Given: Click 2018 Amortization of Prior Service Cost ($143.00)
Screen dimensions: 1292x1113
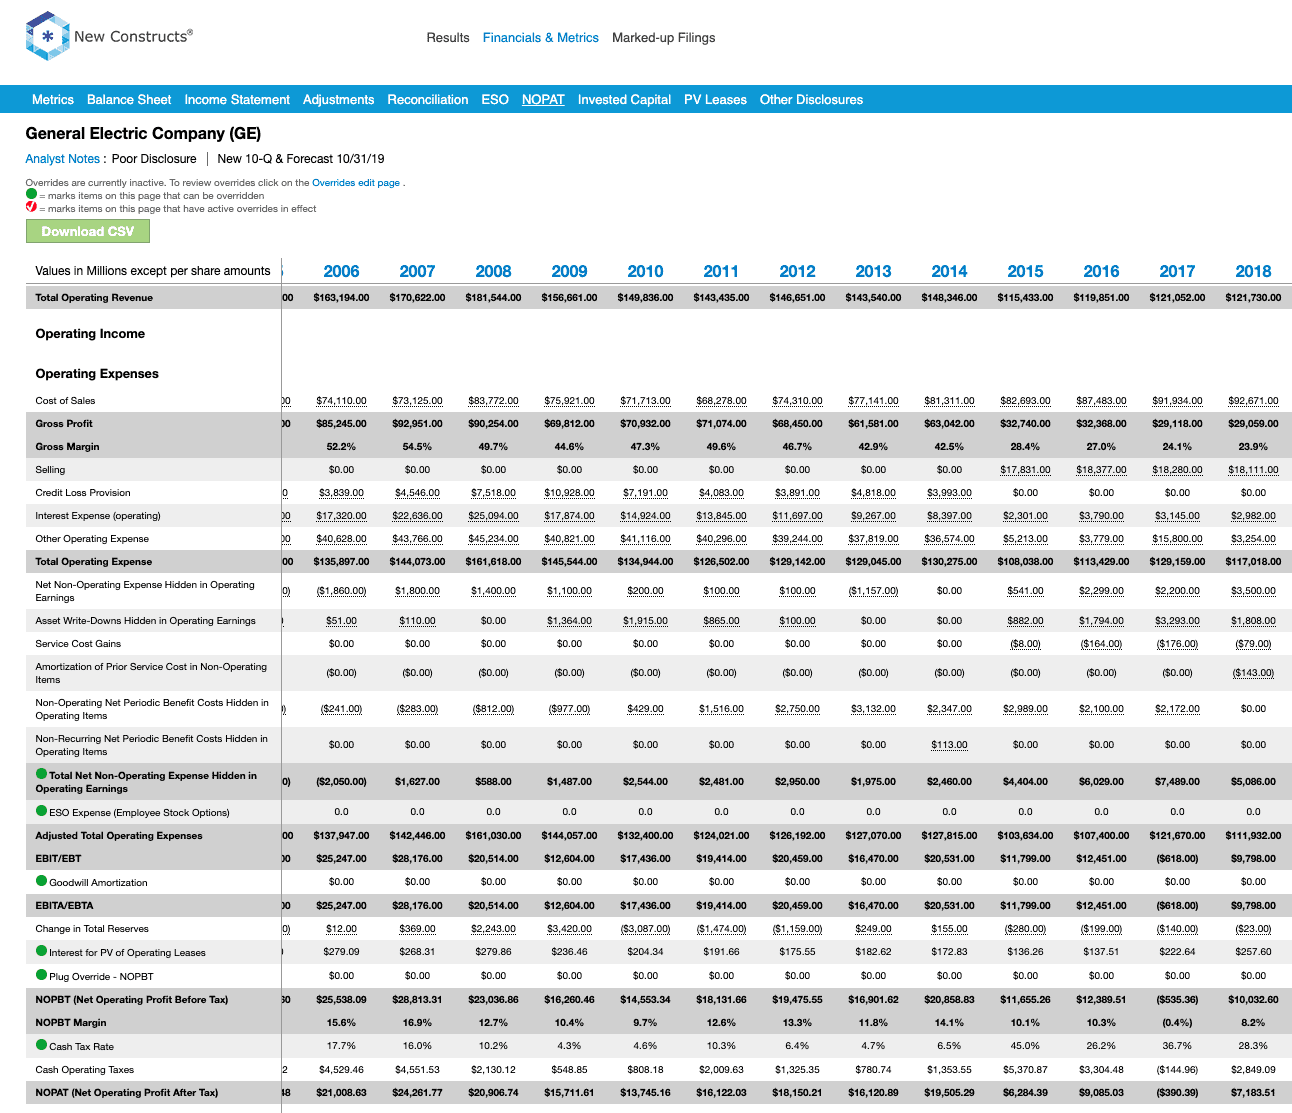Looking at the screenshot, I should 1253,673.
